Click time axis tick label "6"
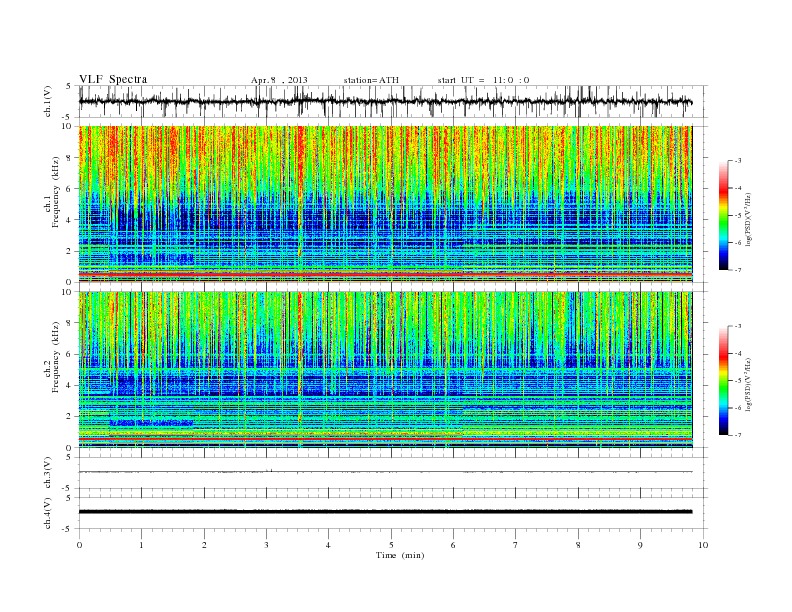792x612 pixels. (x=453, y=545)
